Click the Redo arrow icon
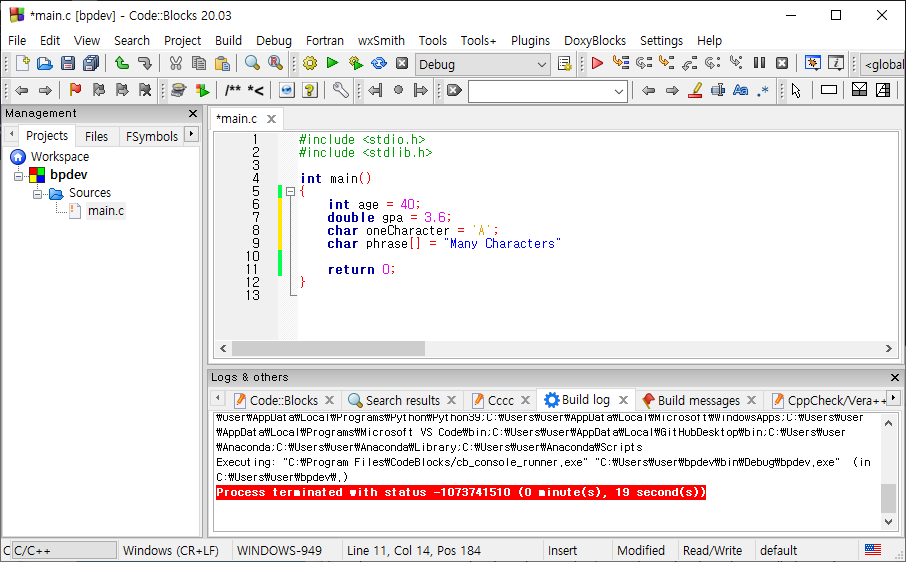The image size is (906, 562). 144,64
